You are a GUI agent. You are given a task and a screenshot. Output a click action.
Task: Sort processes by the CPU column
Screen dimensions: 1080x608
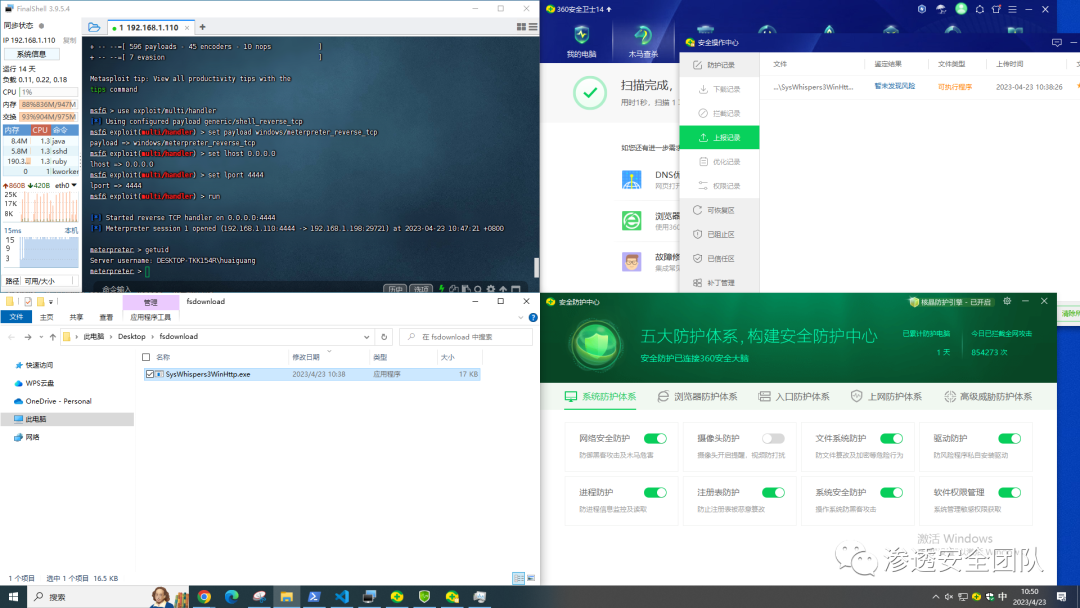pos(40,130)
